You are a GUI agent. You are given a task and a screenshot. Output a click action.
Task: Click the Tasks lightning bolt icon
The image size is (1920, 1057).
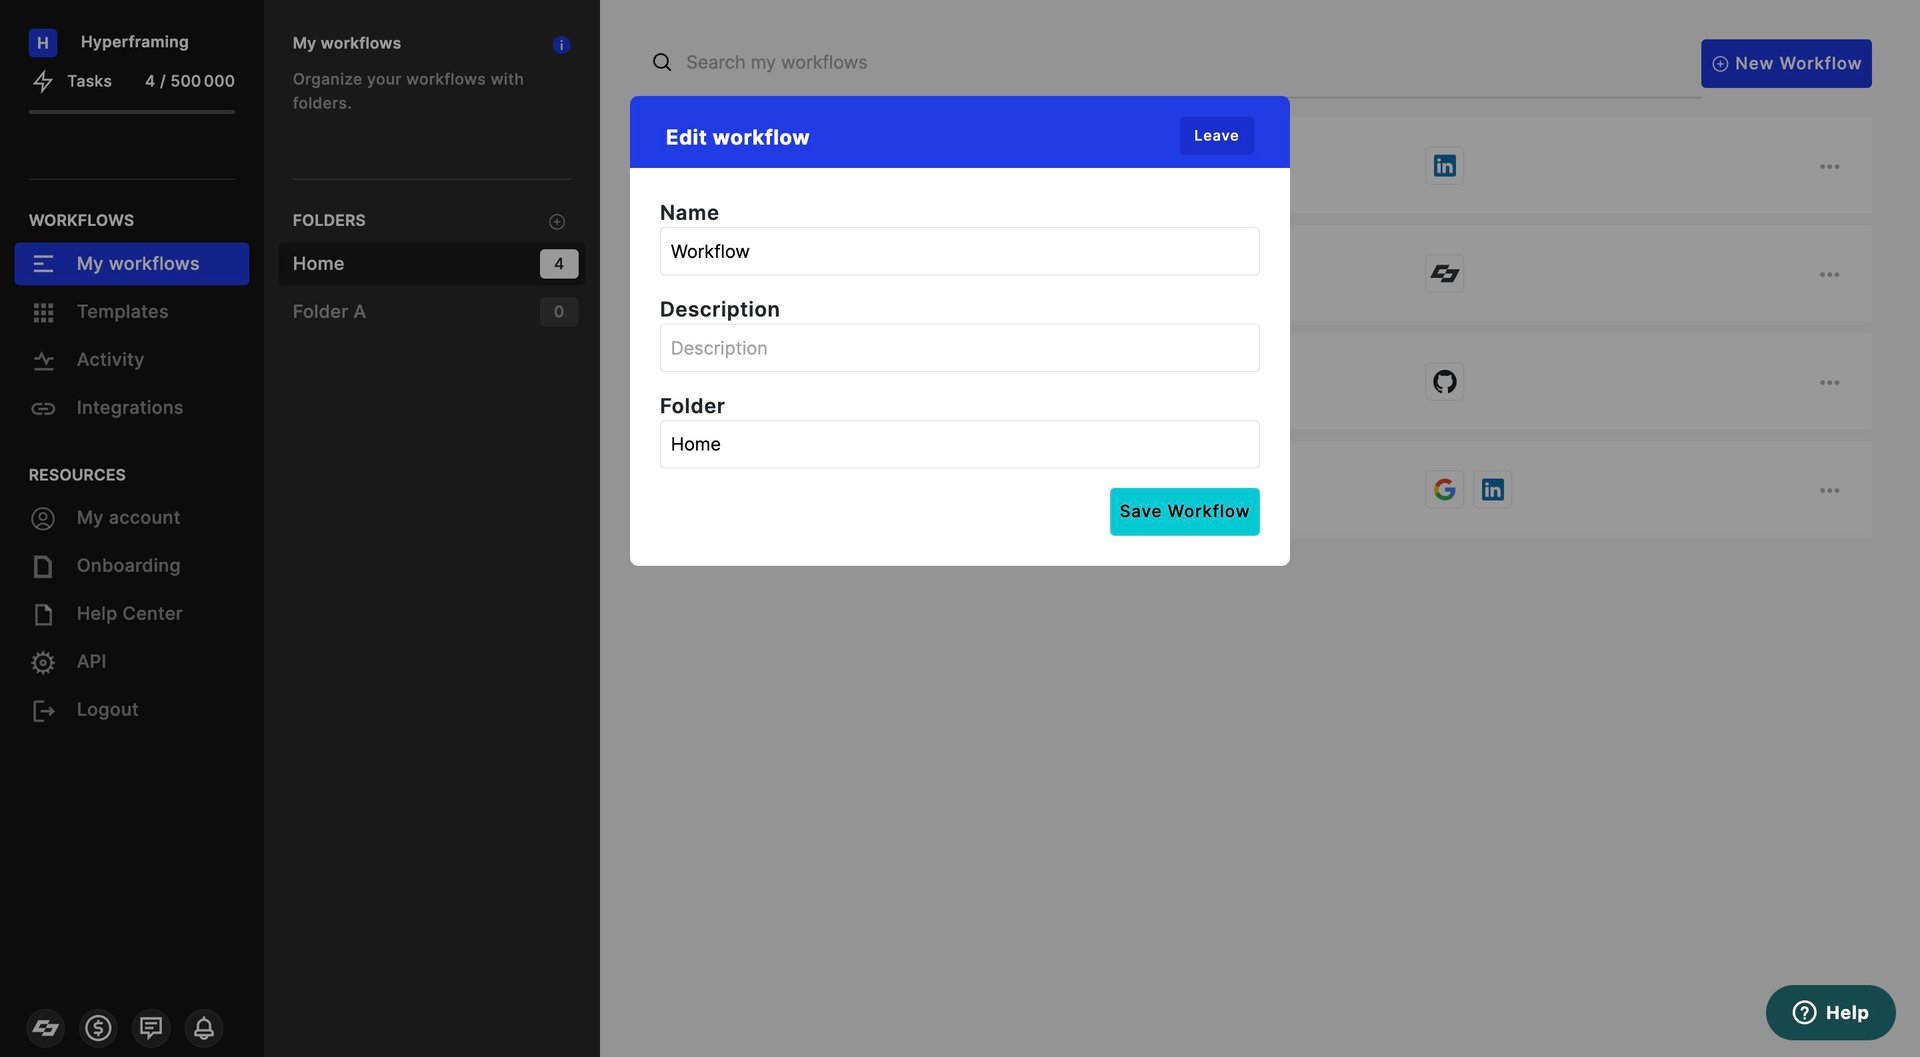point(43,81)
